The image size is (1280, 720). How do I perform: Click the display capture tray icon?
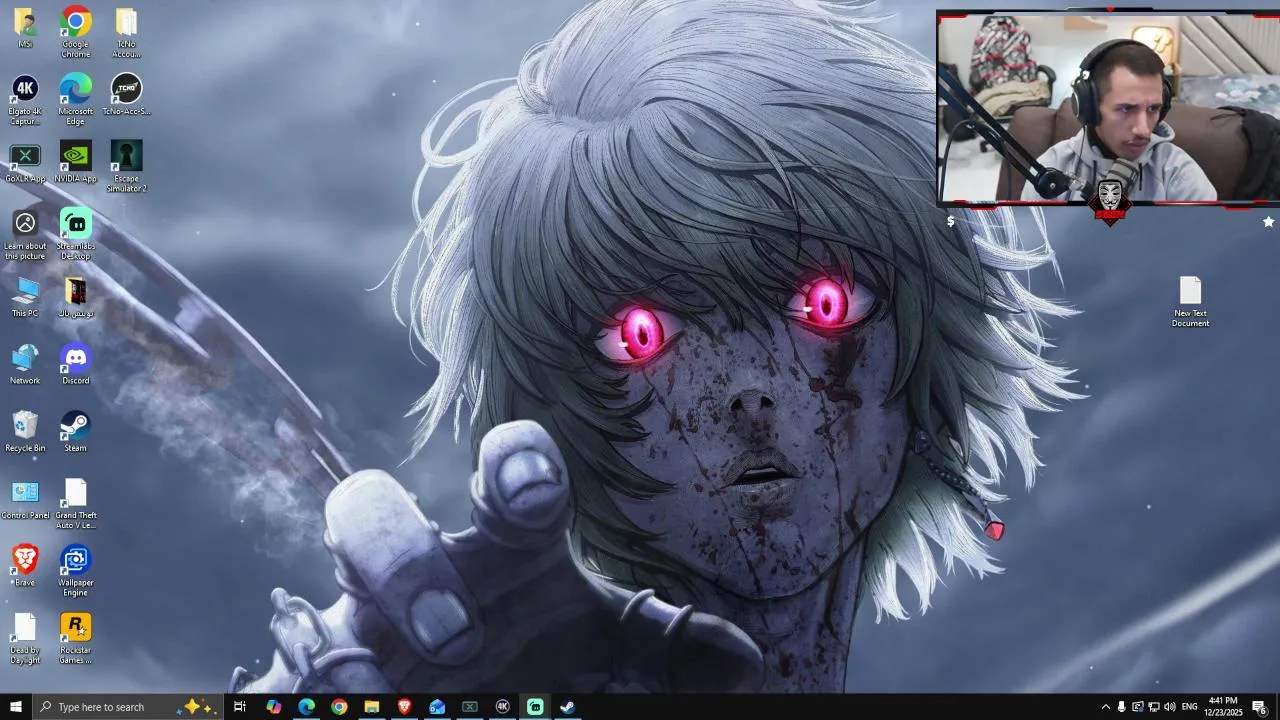1137,707
